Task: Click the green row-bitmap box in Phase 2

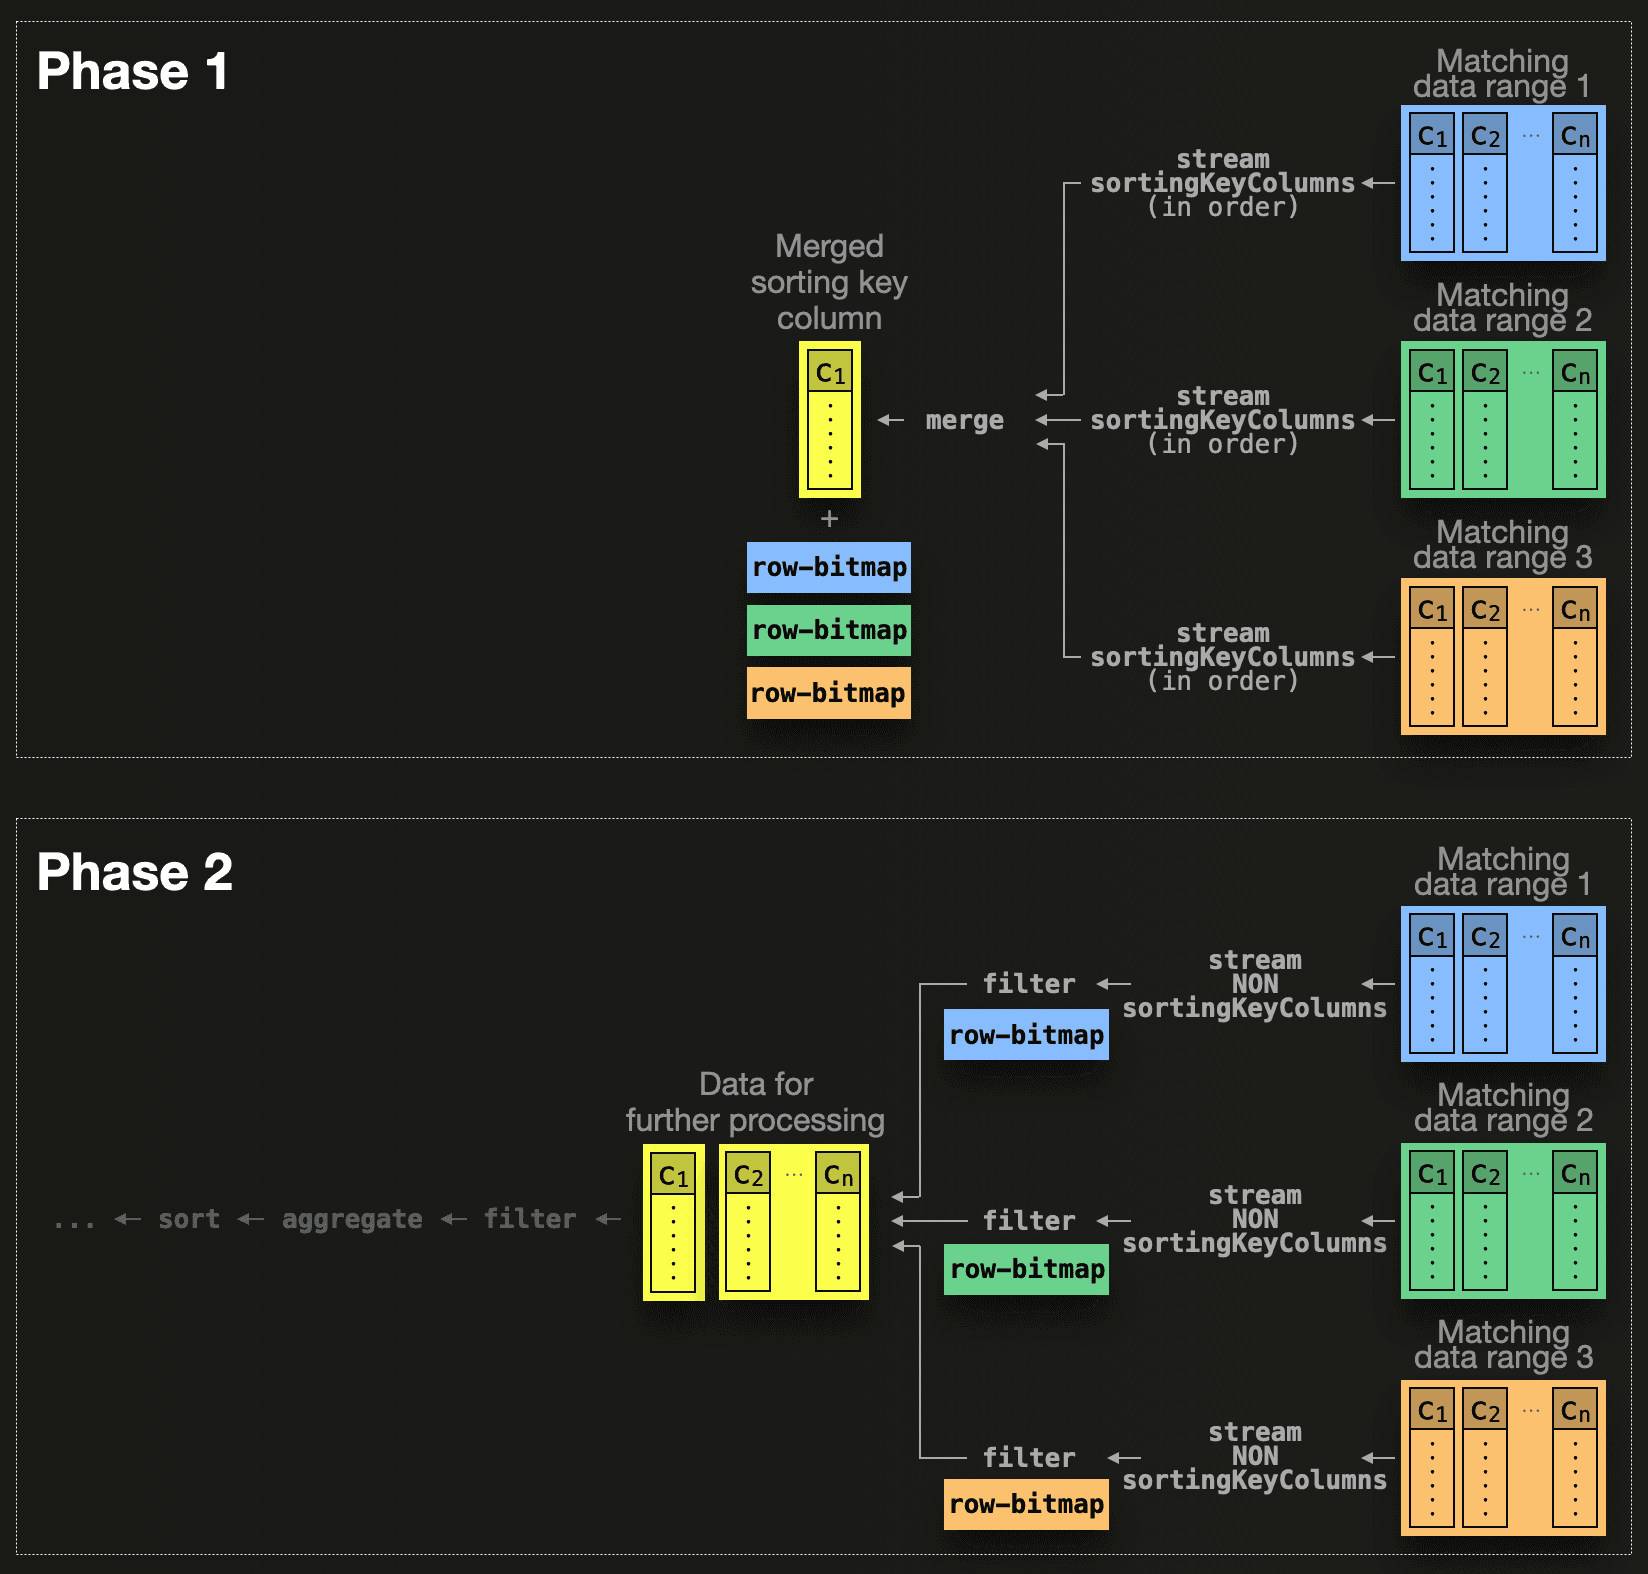Action: (x=1026, y=1269)
